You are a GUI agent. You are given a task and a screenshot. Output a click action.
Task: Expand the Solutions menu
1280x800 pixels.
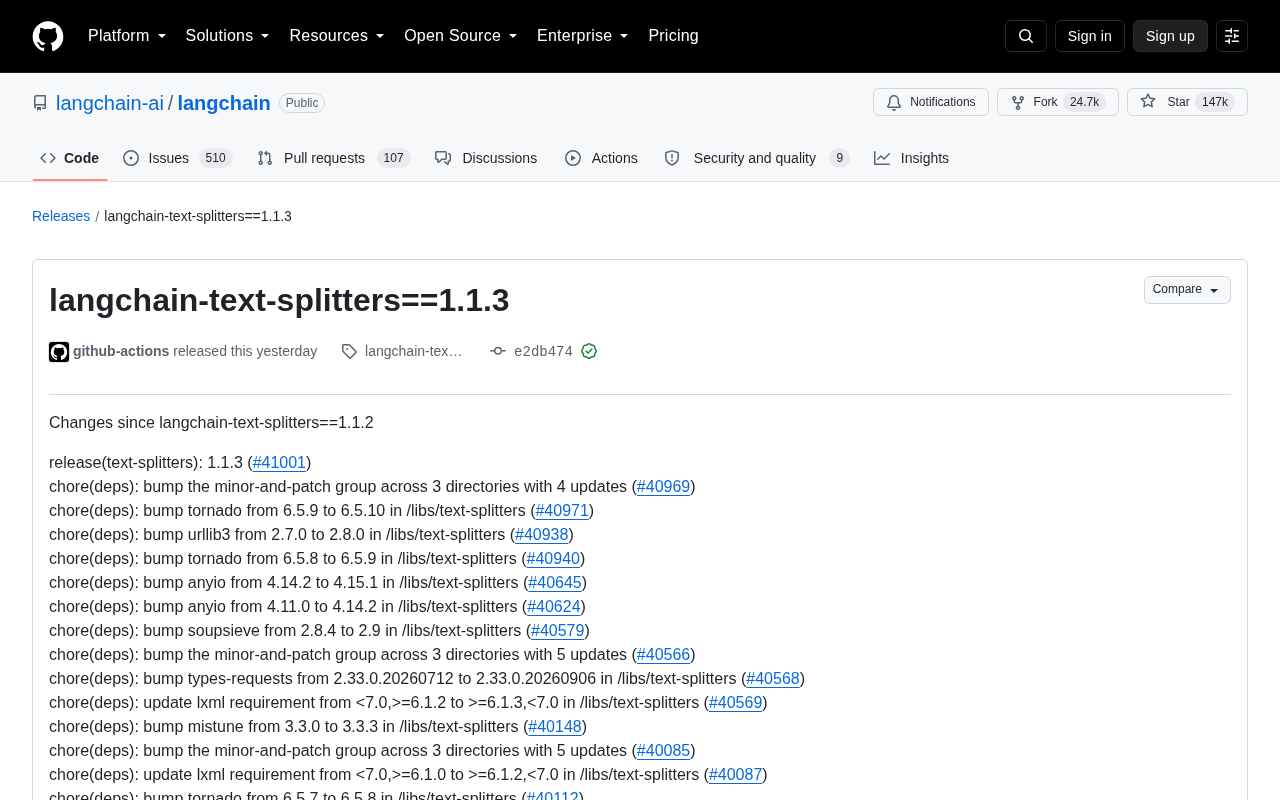[x=228, y=36]
